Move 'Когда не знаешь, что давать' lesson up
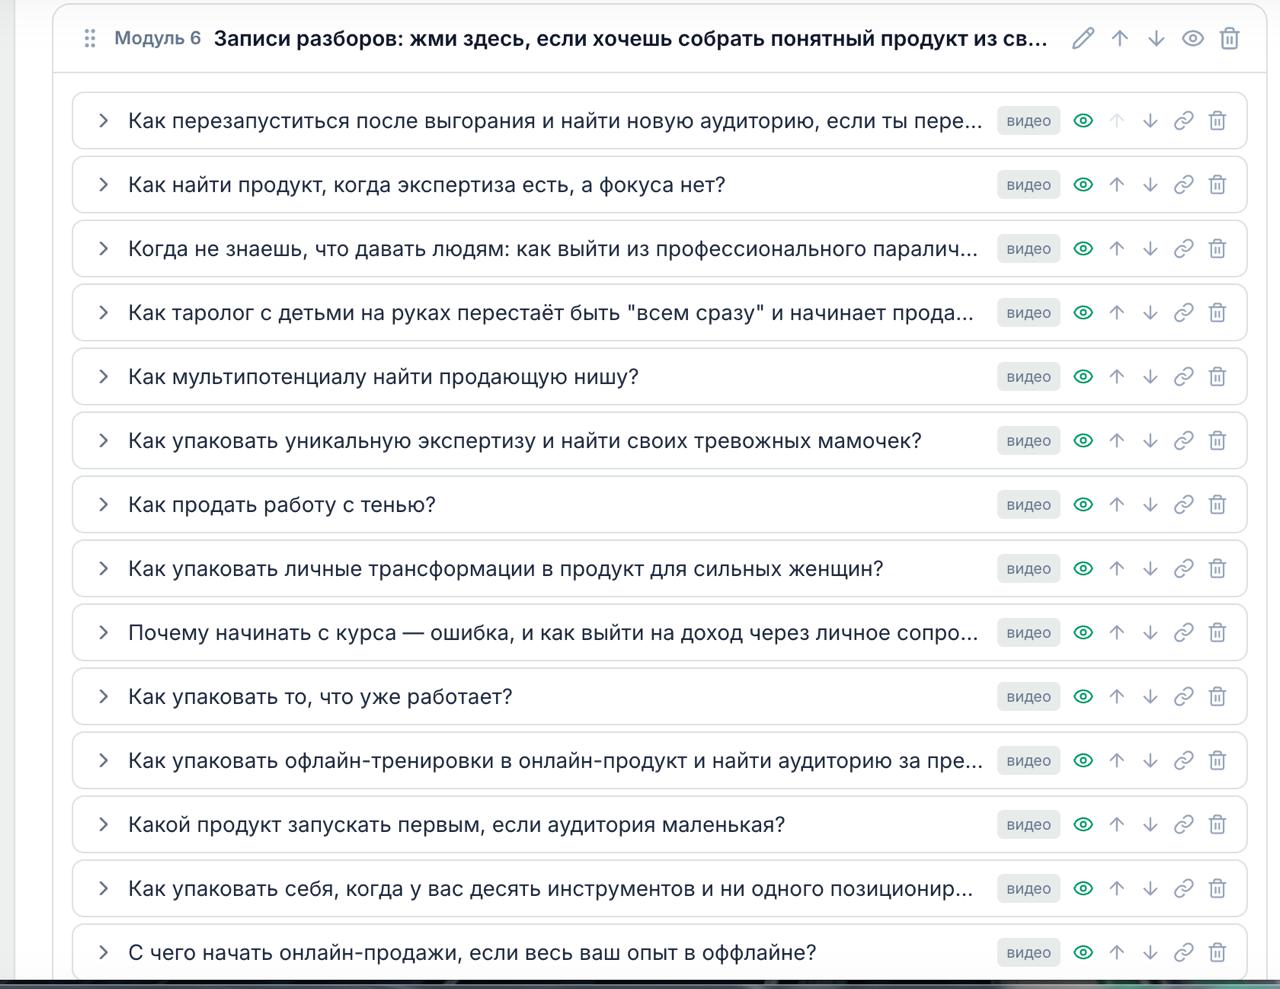The width and height of the screenshot is (1280, 989). (x=1117, y=249)
